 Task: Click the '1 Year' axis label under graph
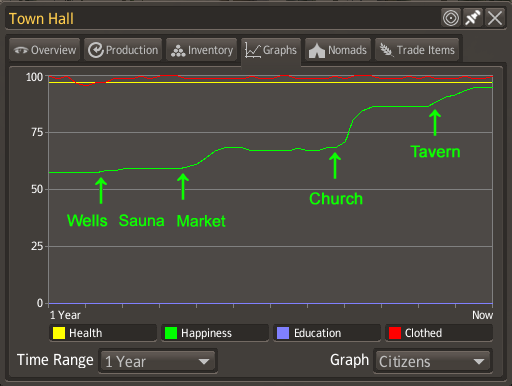[65, 315]
